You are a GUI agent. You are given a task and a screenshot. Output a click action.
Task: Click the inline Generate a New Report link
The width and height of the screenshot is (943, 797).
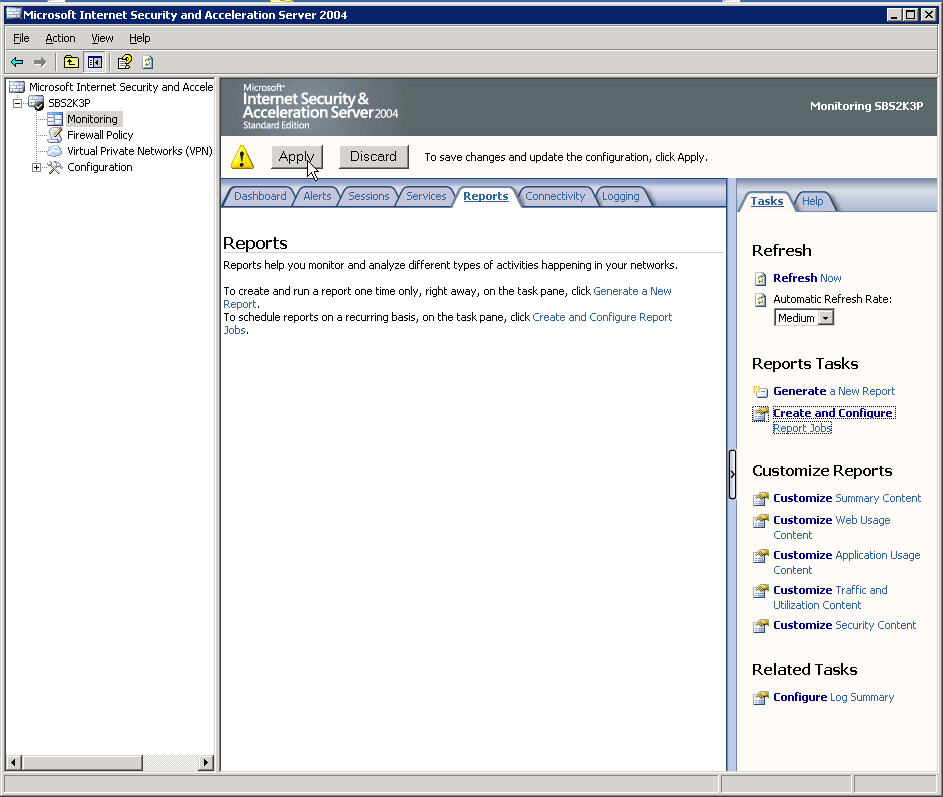point(632,291)
